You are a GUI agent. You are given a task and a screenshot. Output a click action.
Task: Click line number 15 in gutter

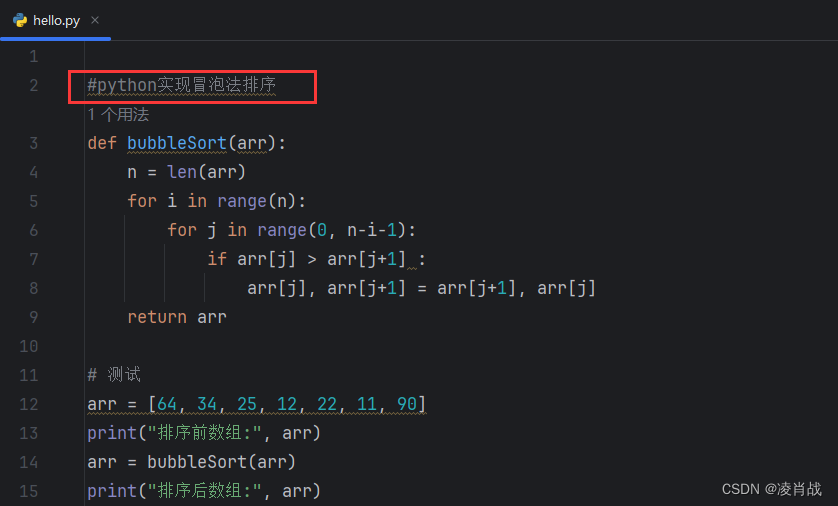click(x=29, y=491)
